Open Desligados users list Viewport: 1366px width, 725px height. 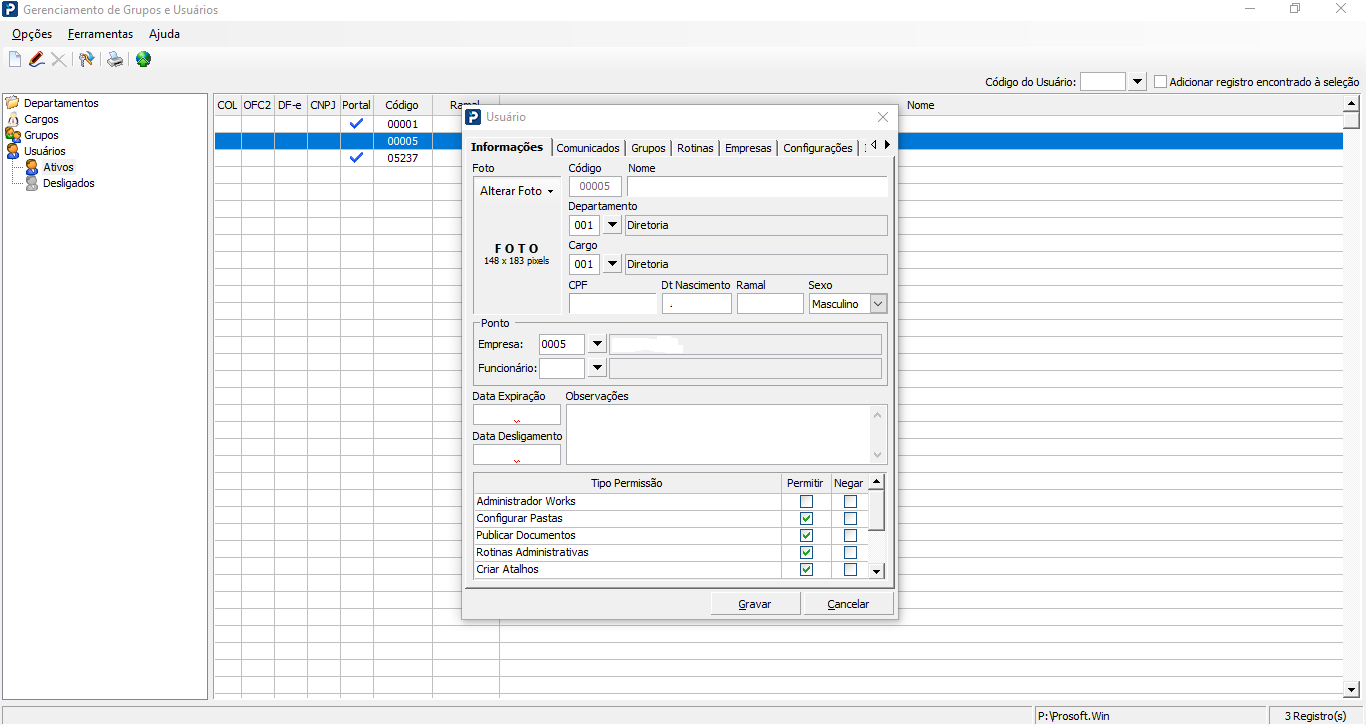[x=68, y=183]
